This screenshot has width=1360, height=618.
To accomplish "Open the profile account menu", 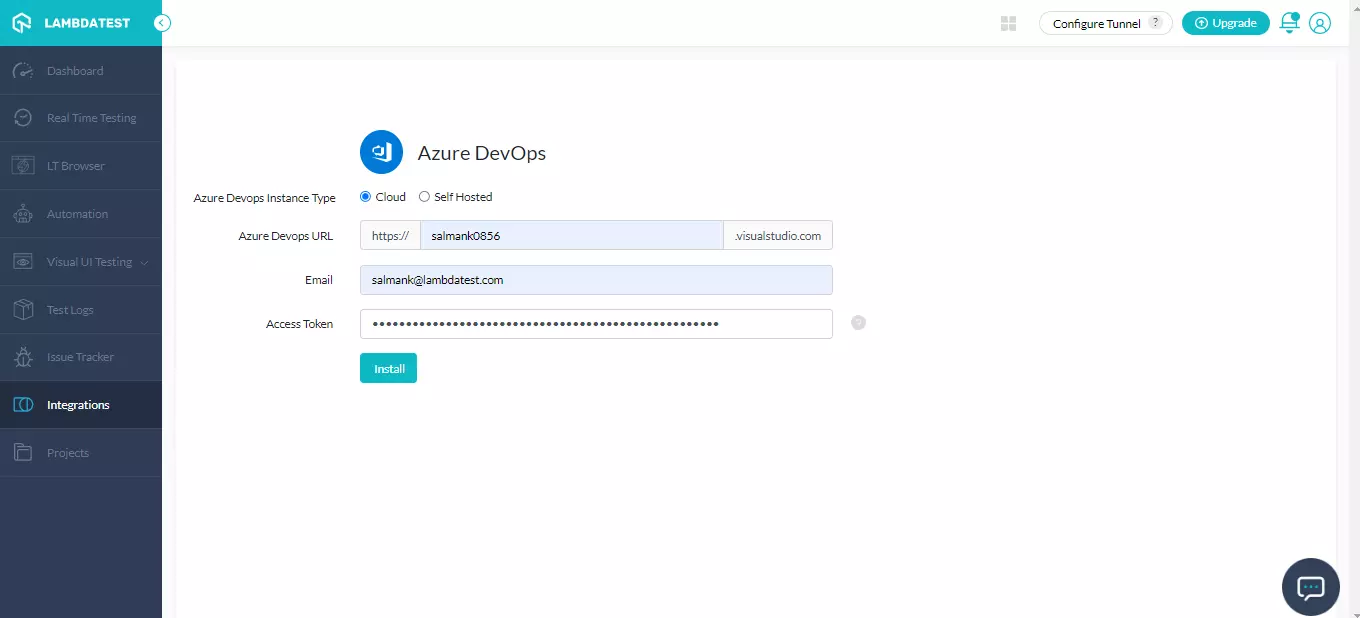I will point(1320,22).
